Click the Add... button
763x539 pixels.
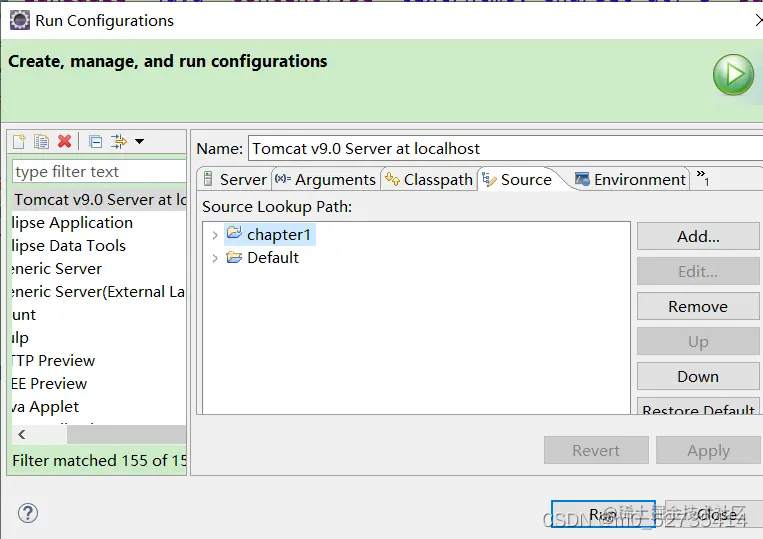click(x=698, y=236)
